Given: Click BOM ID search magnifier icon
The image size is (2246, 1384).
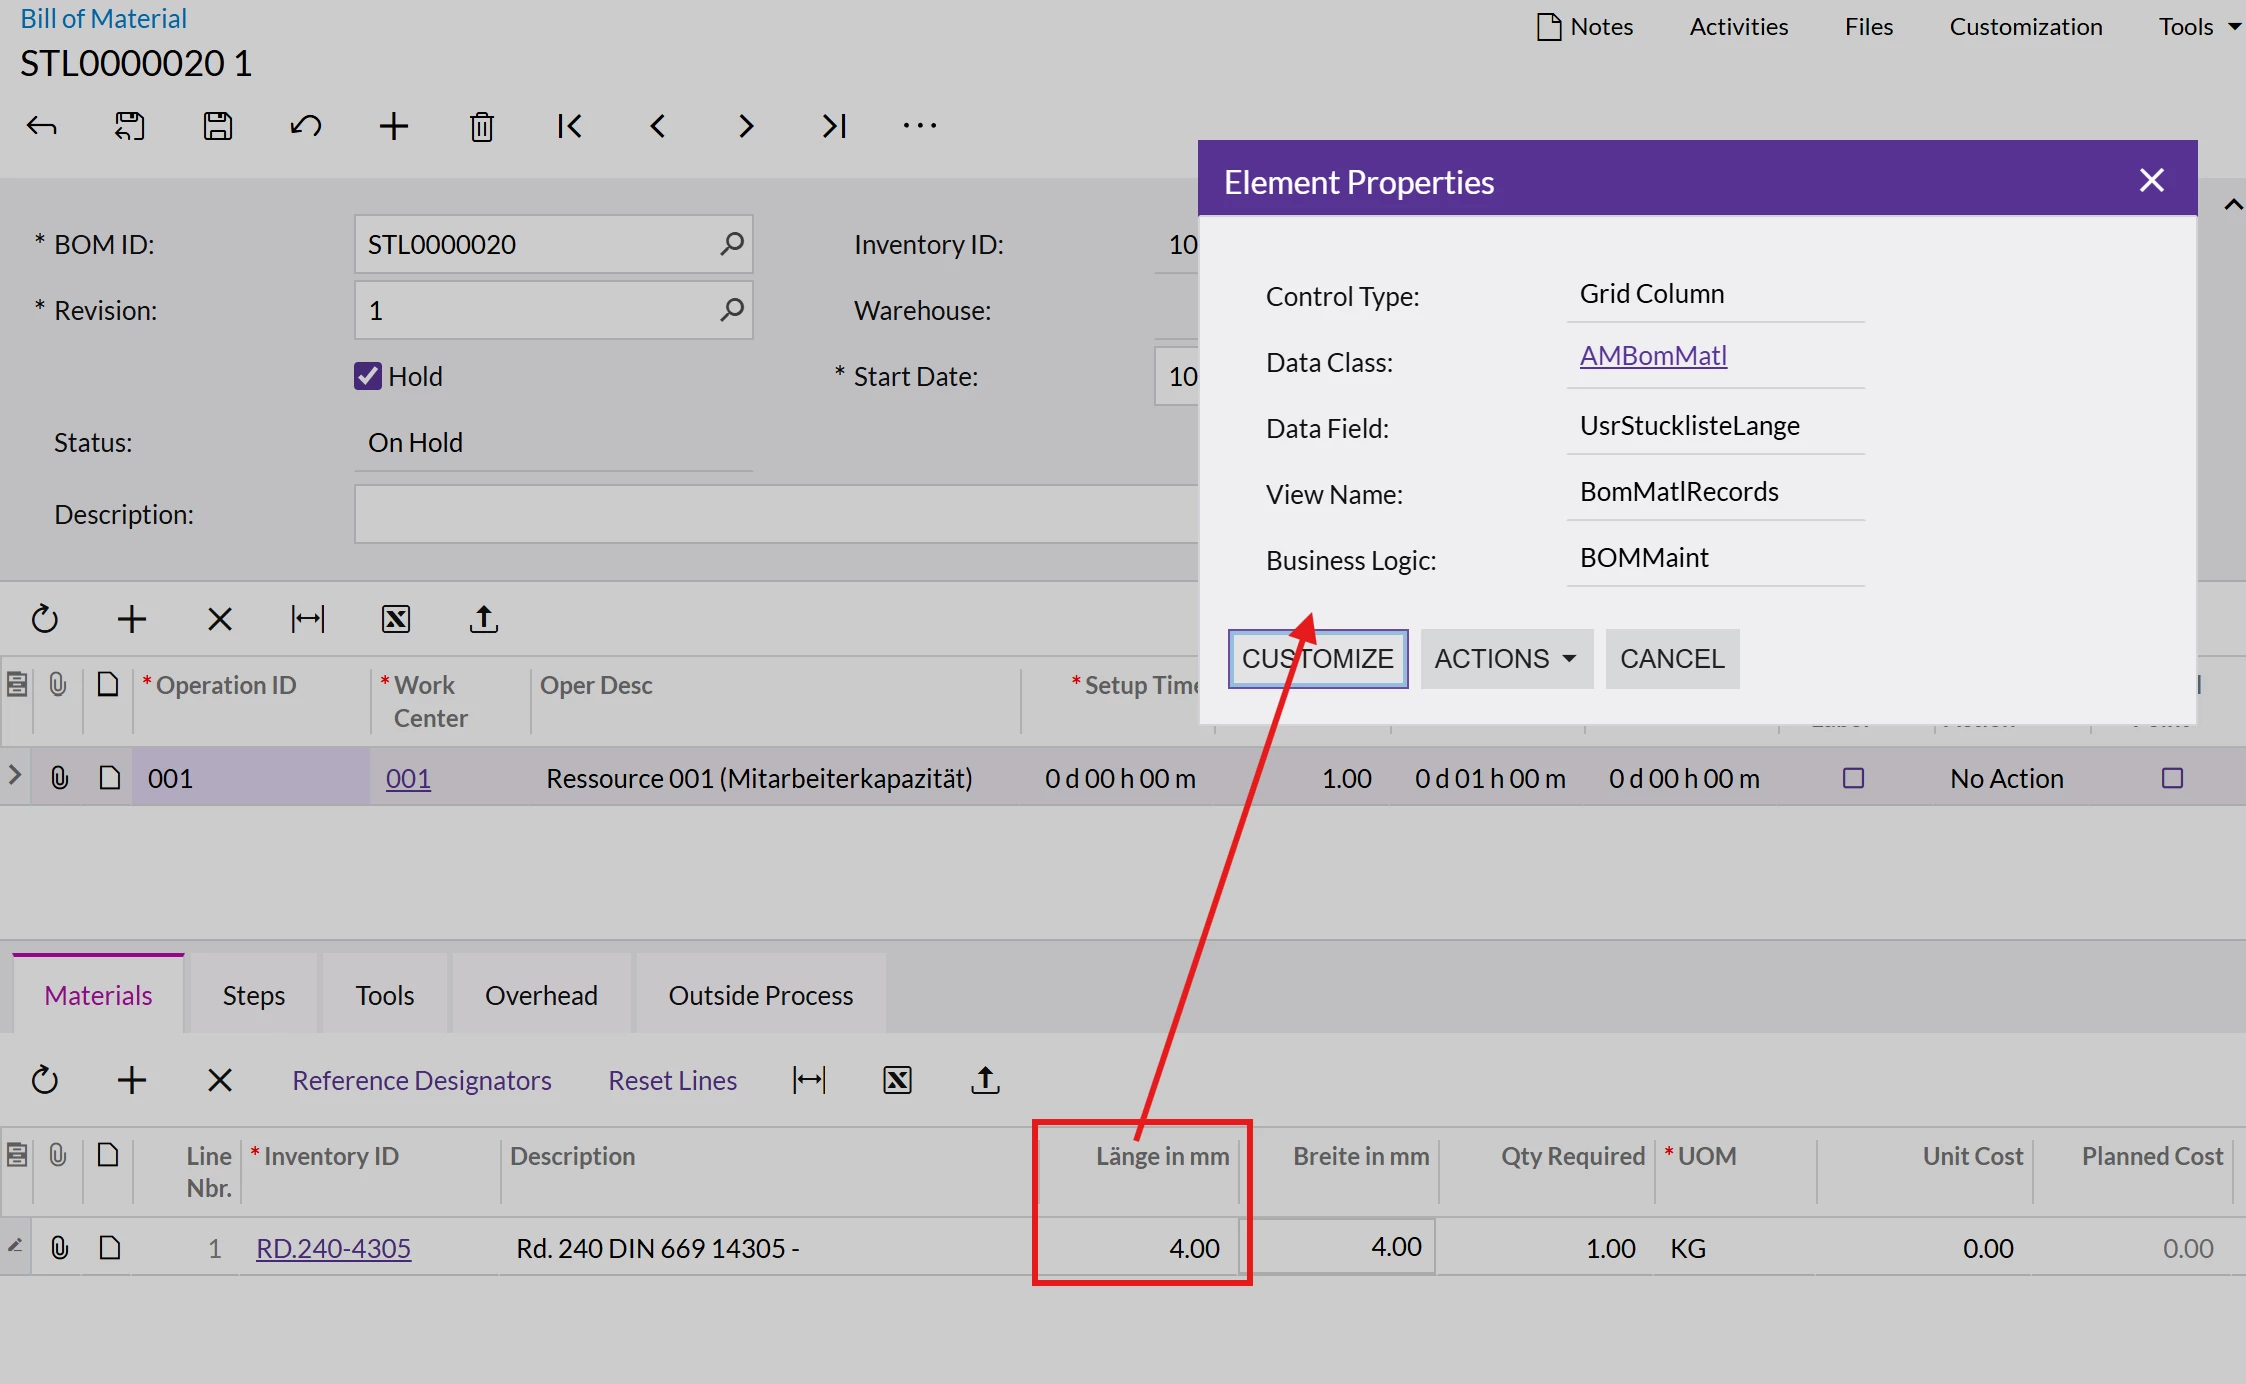Looking at the screenshot, I should point(732,244).
